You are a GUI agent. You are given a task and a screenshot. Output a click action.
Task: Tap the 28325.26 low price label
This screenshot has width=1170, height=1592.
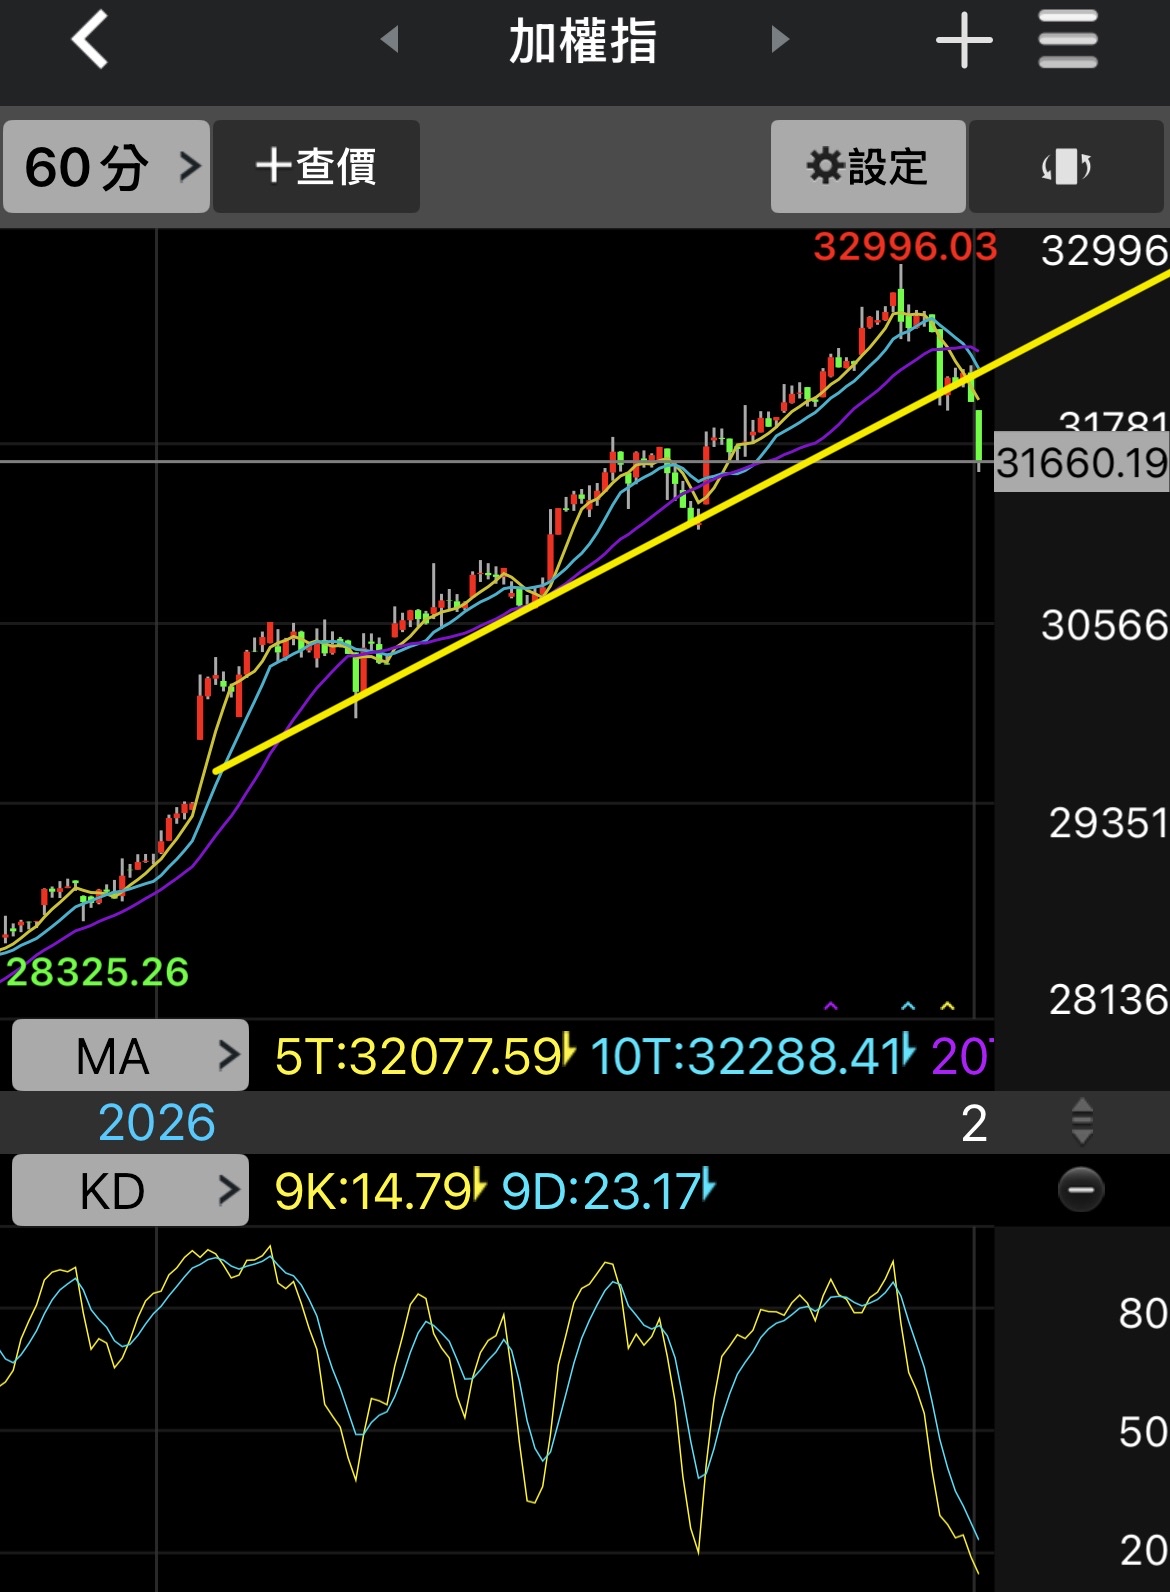[x=97, y=972]
